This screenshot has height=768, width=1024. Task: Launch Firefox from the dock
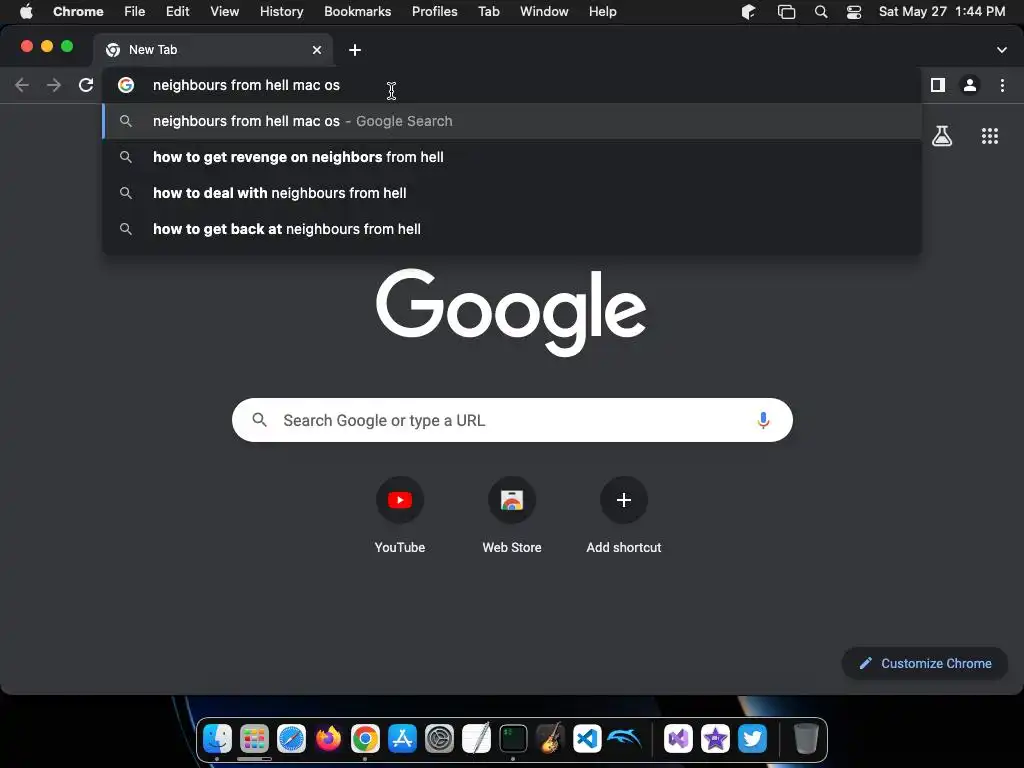(328, 739)
